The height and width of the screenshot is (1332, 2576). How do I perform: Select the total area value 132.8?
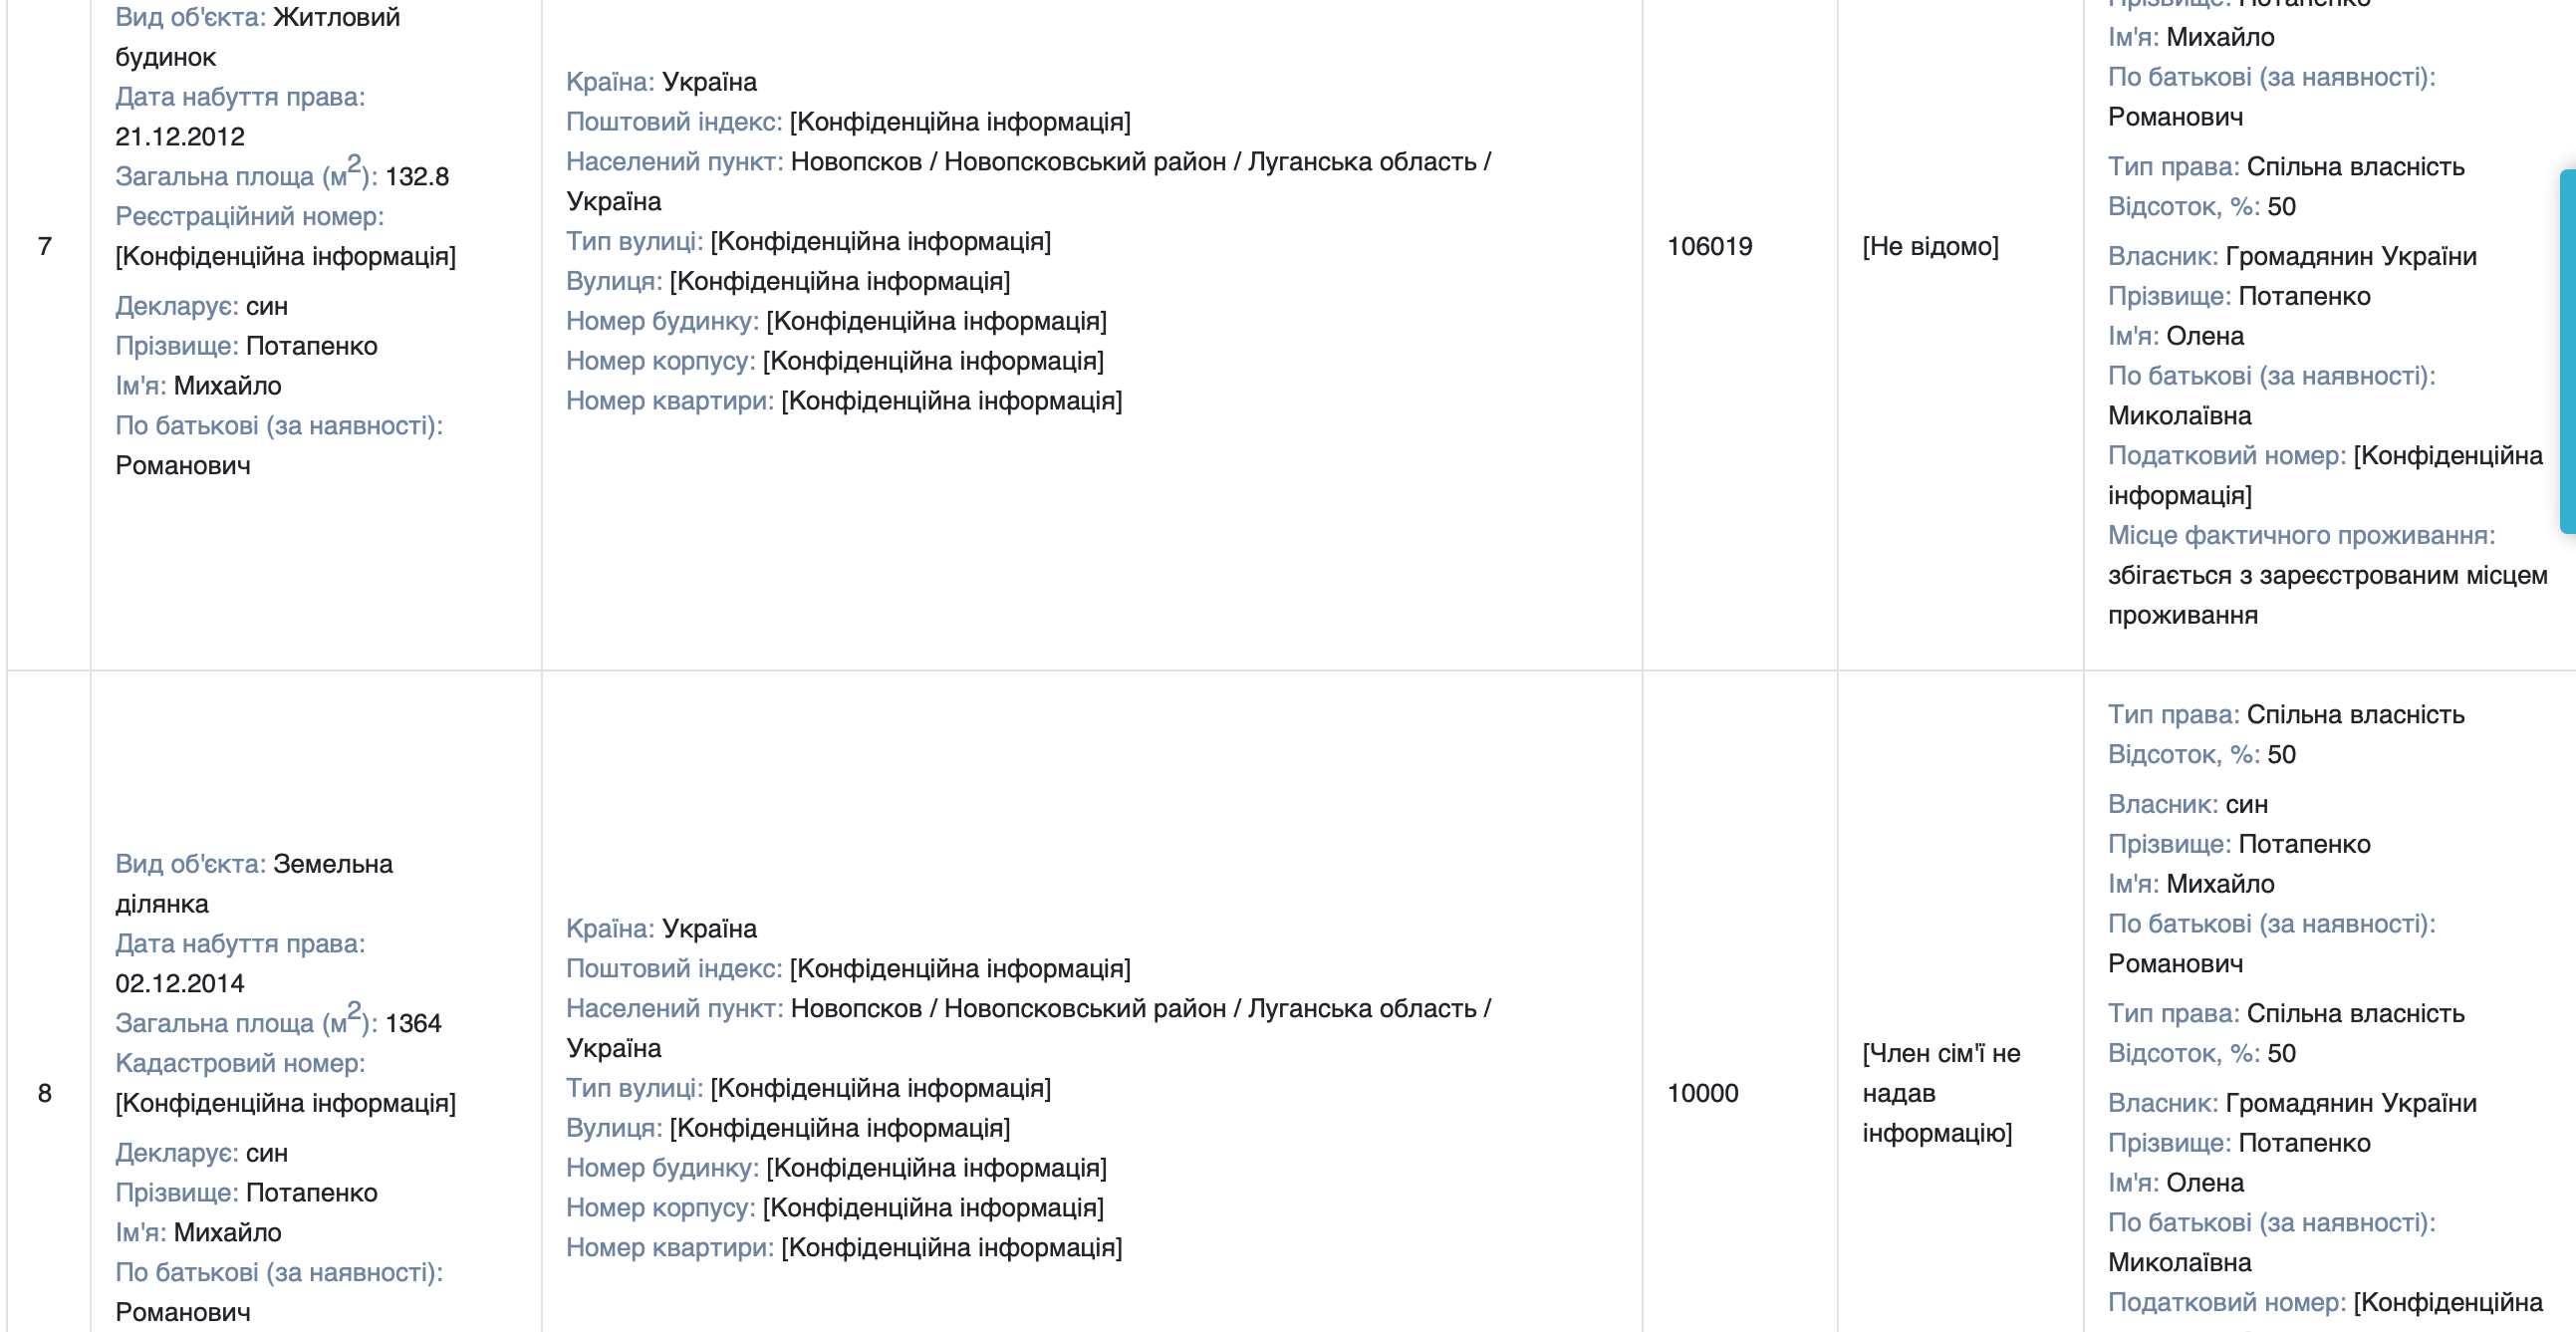pos(417,177)
